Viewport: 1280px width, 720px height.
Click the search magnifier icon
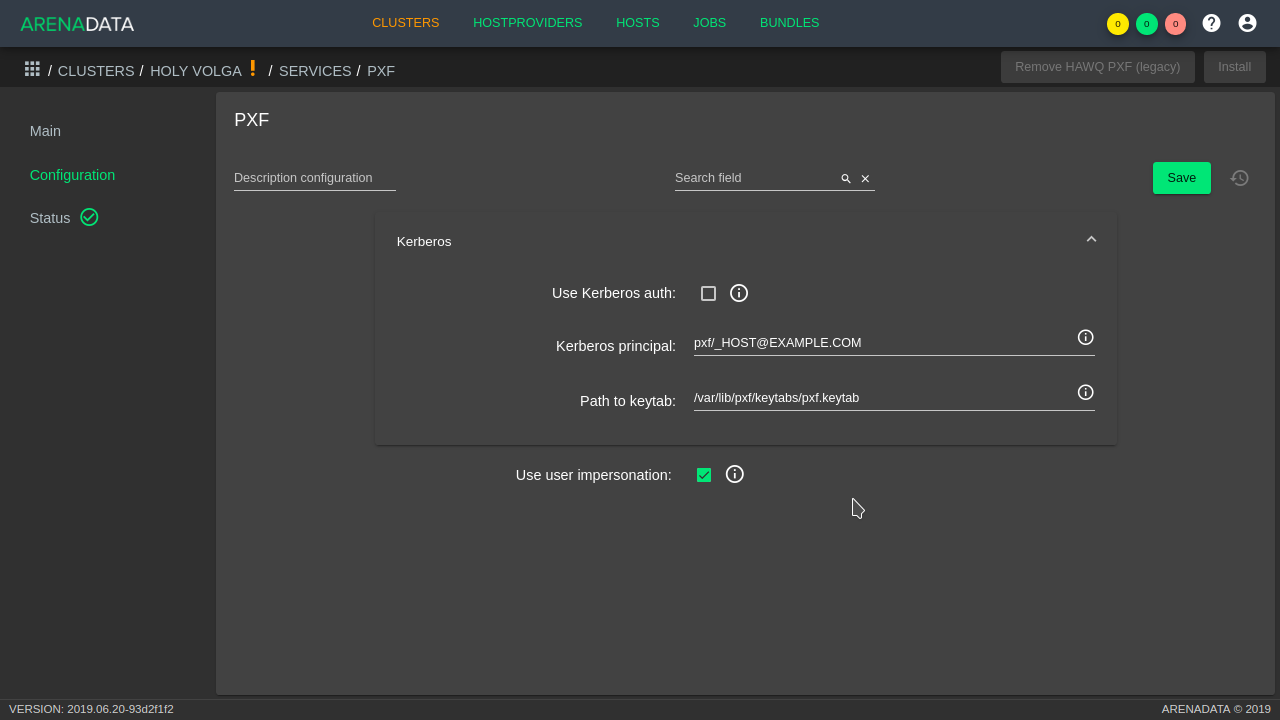846,179
